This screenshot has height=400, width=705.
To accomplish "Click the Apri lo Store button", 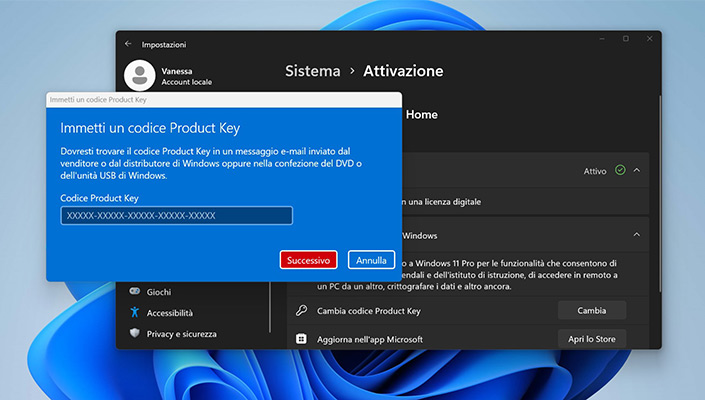I will coord(591,340).
